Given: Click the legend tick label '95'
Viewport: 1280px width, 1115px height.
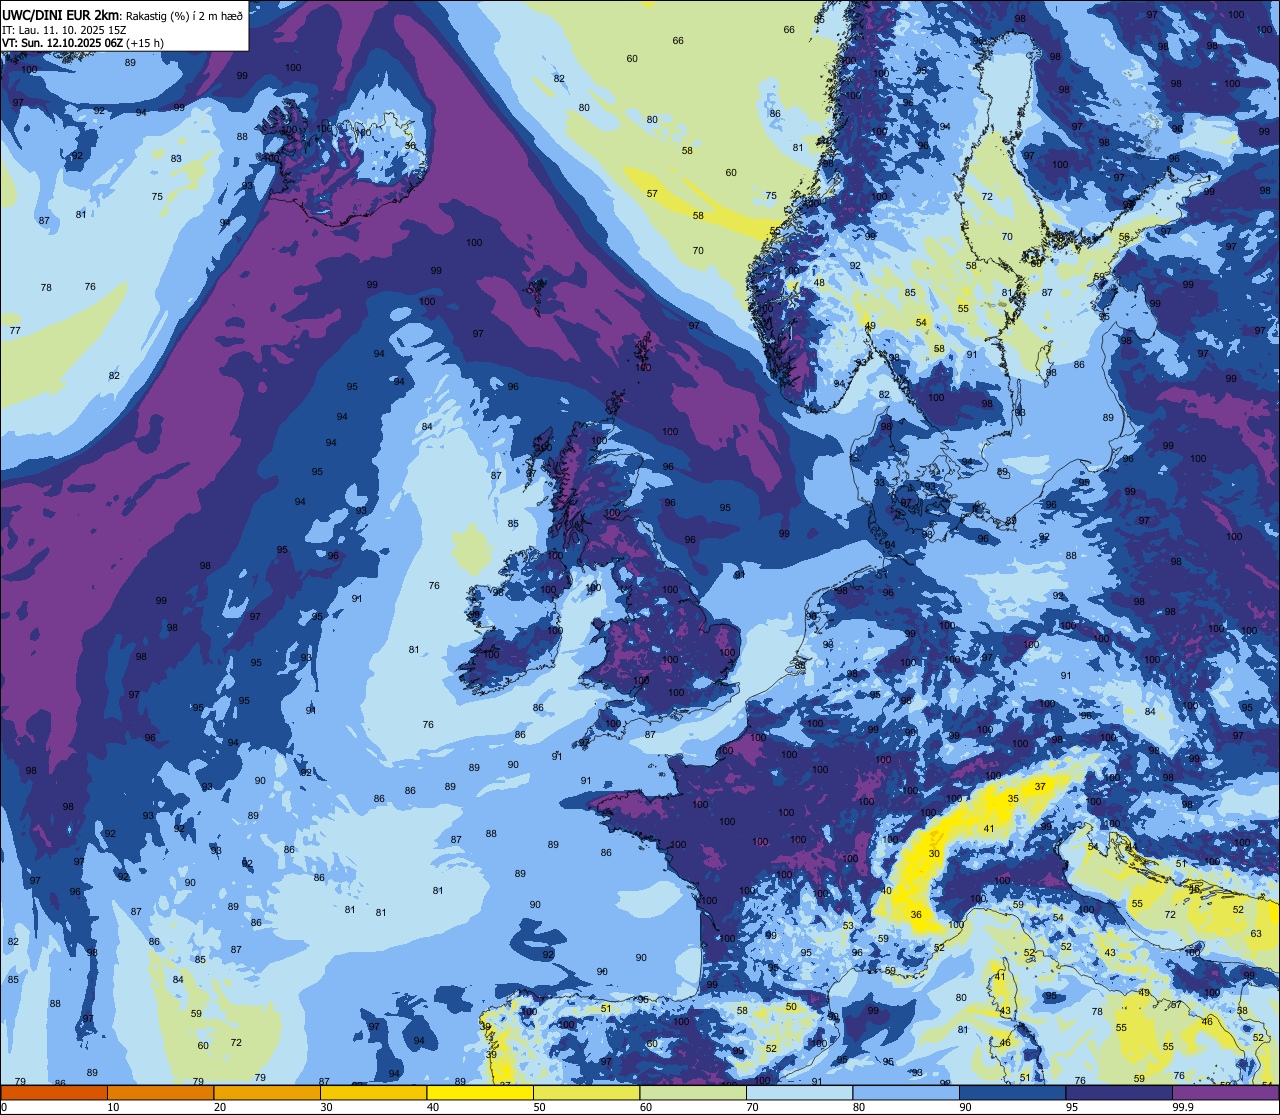Looking at the screenshot, I should [x=1072, y=1106].
